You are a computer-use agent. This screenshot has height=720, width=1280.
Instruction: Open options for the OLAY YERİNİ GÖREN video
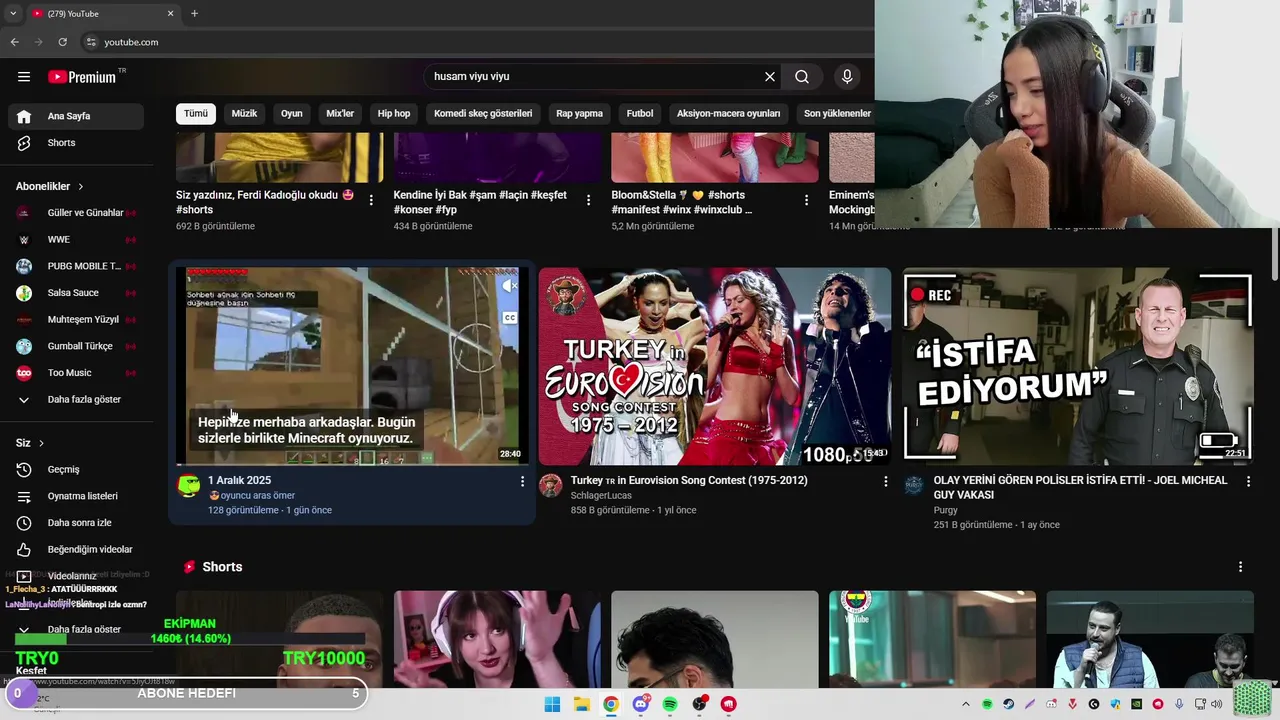[1248, 481]
